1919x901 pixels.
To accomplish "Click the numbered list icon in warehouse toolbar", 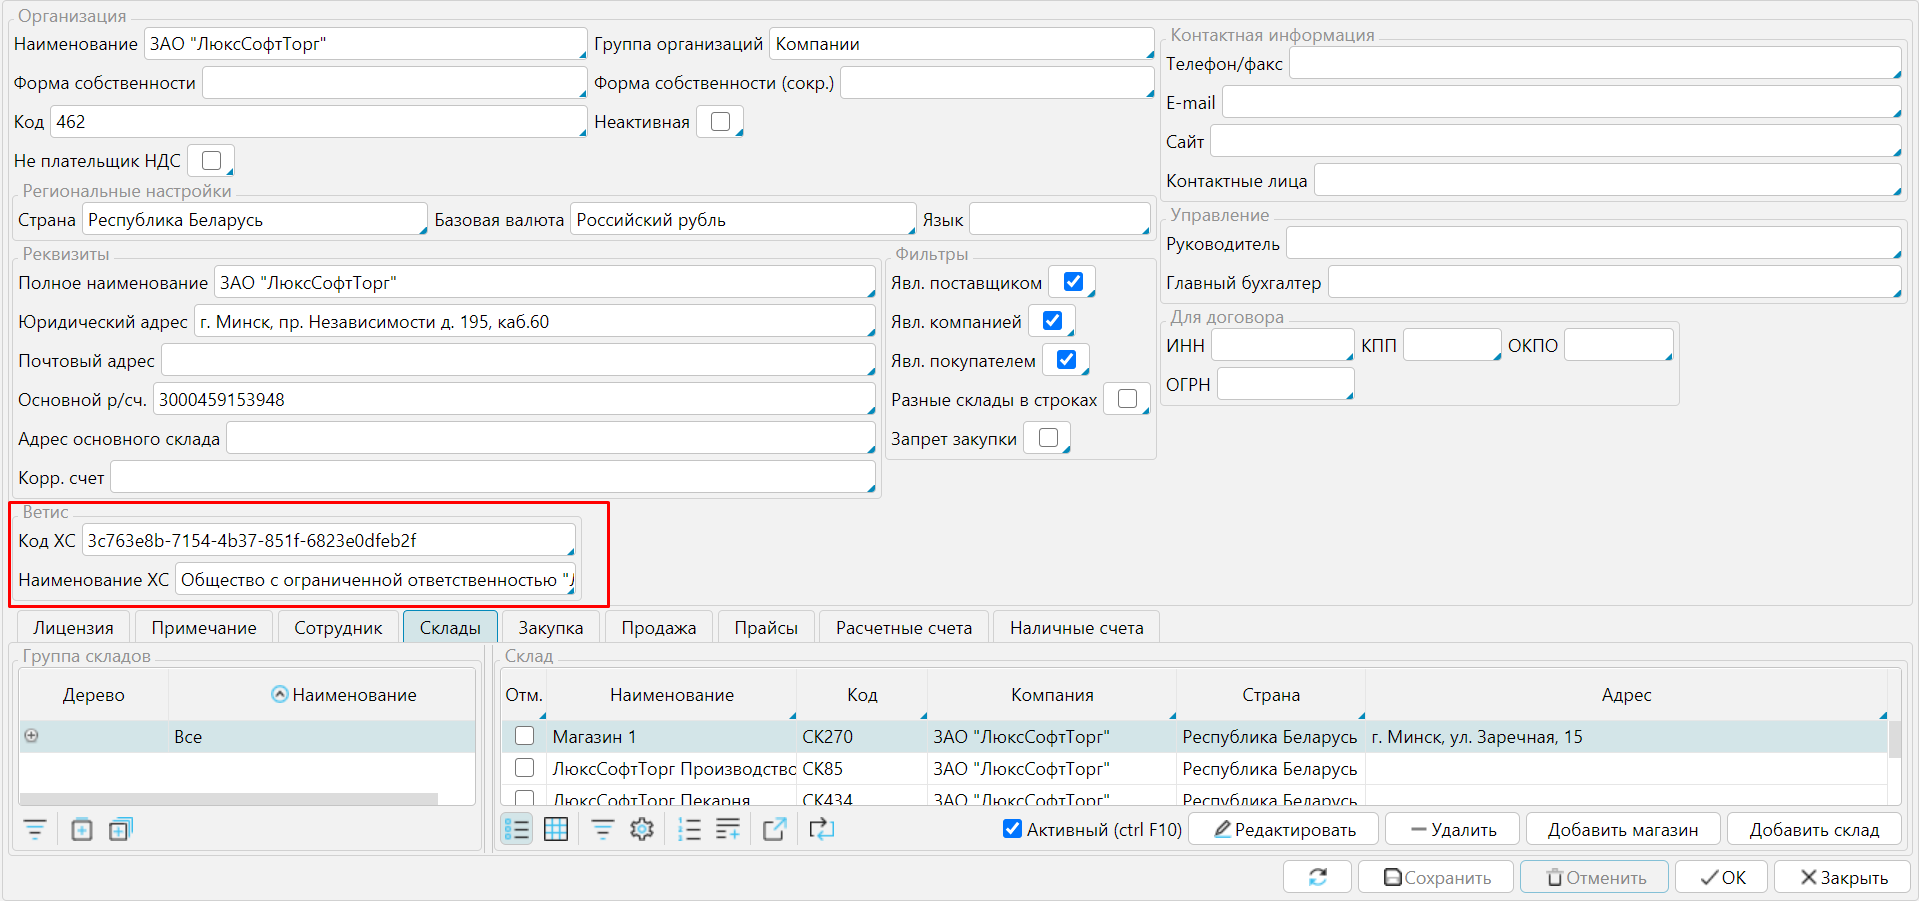I will pyautogui.click(x=689, y=829).
